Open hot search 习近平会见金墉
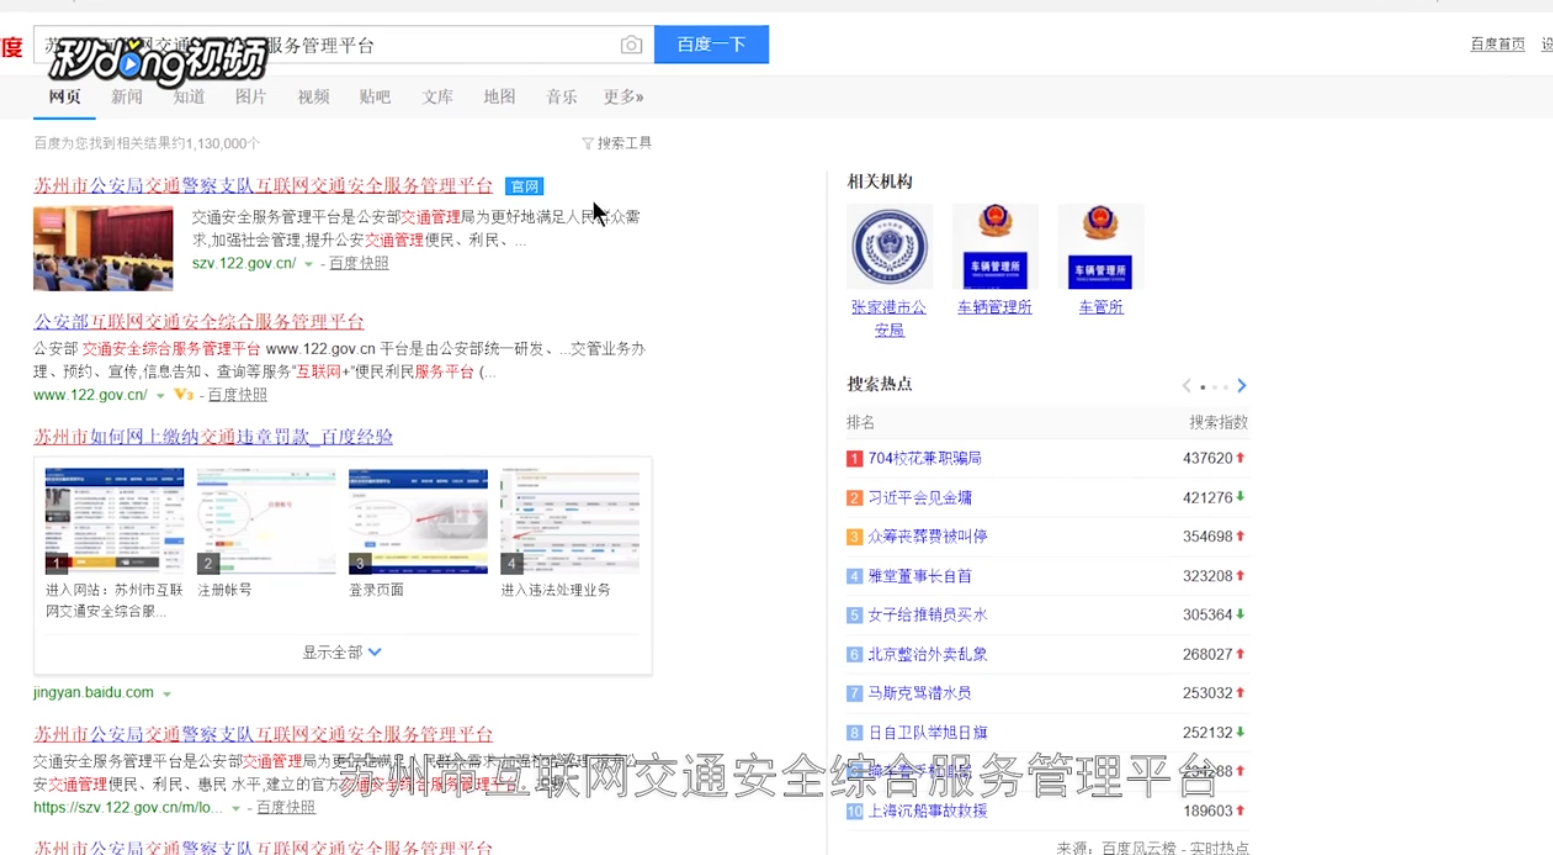Image resolution: width=1553 pixels, height=855 pixels. tap(920, 497)
